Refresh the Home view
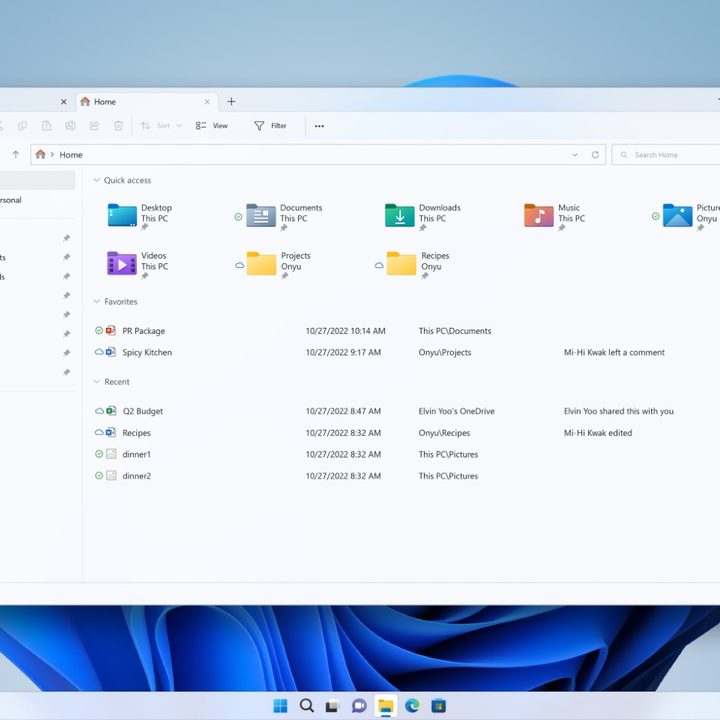Screen dimensions: 720x720 (595, 155)
